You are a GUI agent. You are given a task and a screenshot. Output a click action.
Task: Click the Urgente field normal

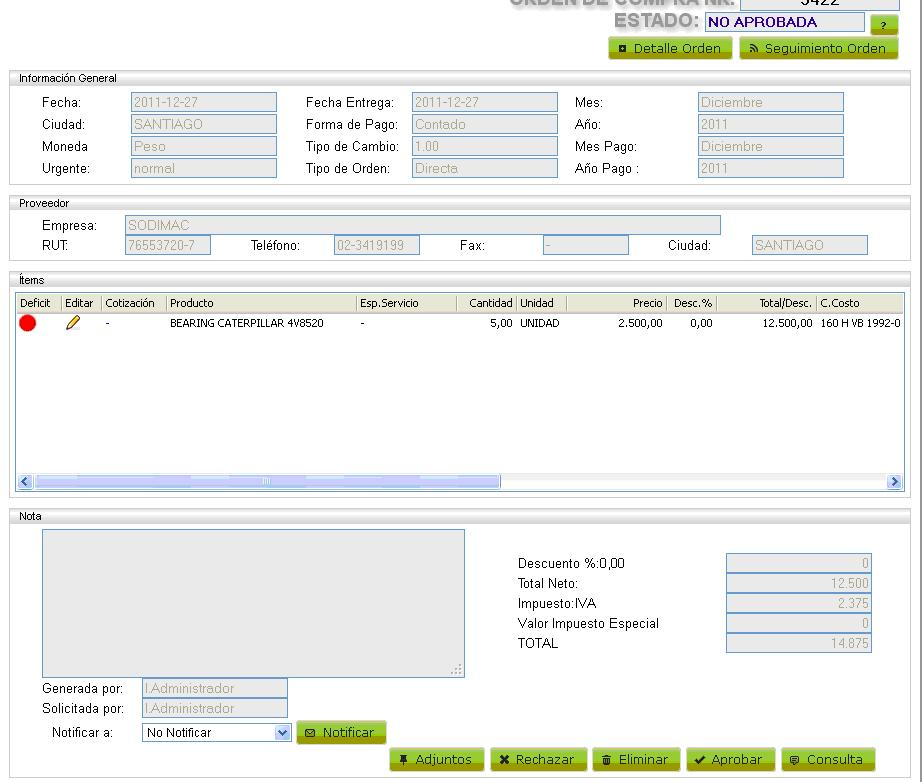point(203,168)
